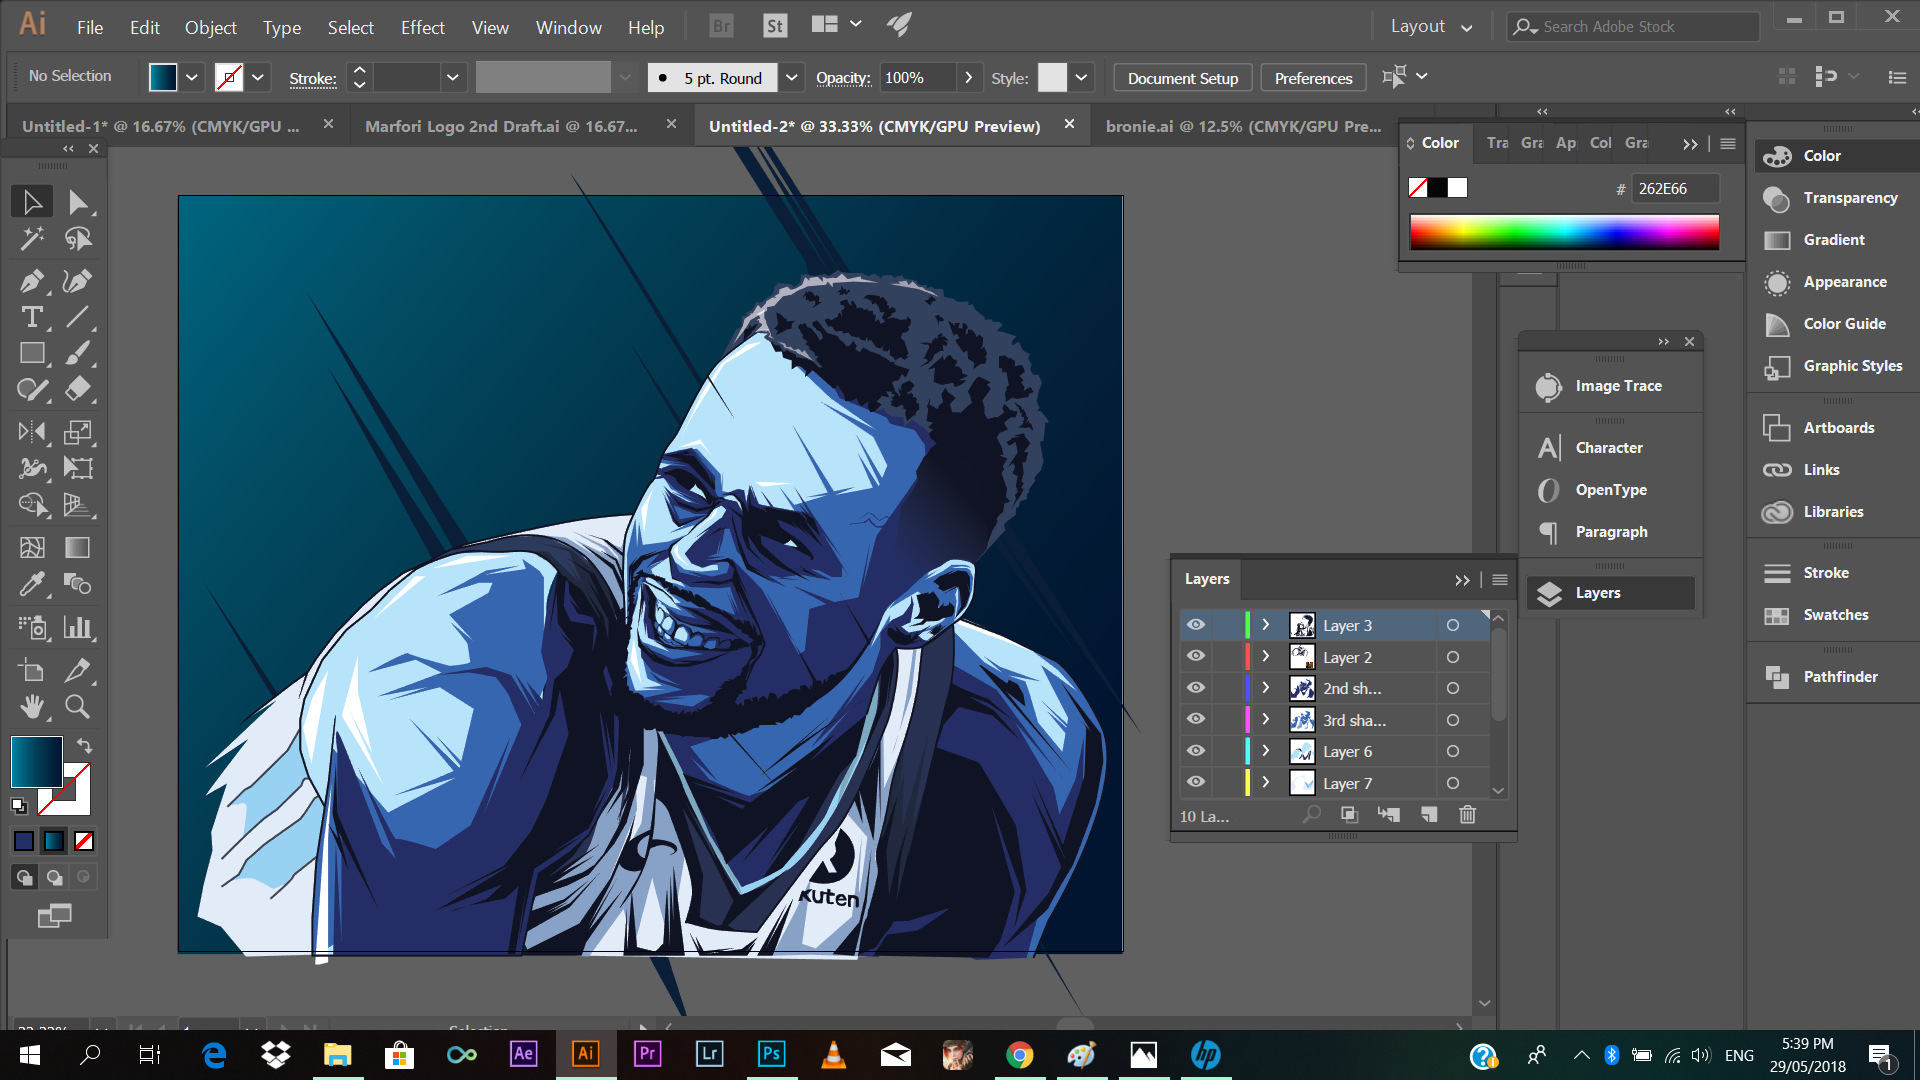Open fill color dropdown in control bar
1920x1080 pixels.
pos(192,77)
